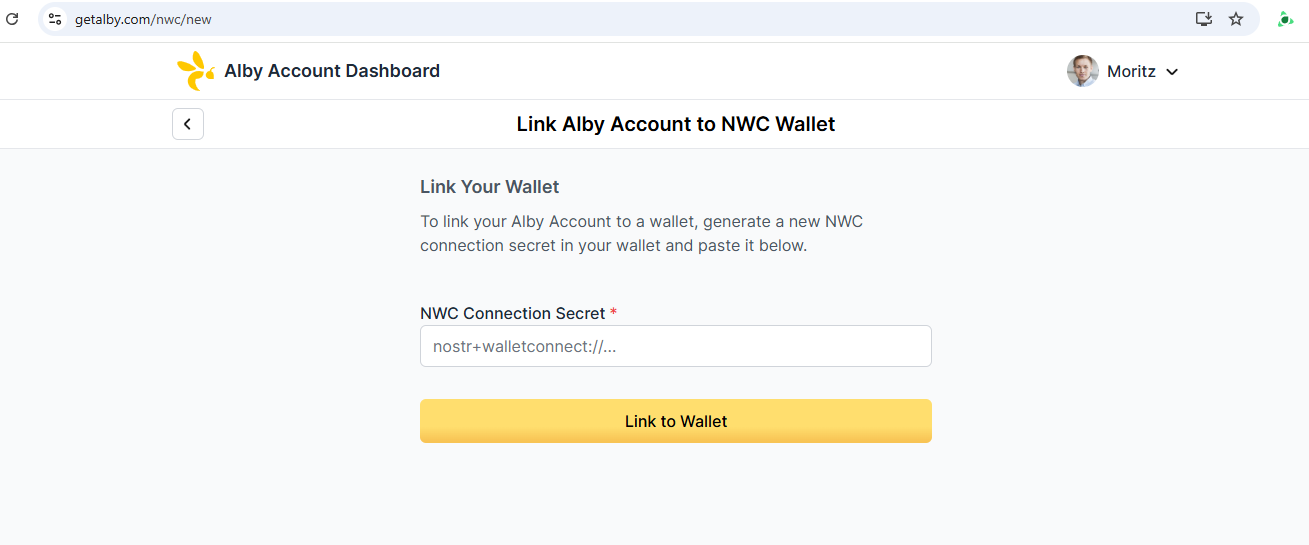This screenshot has width=1309, height=545.
Task: Click the Link Your Wallet heading
Action: point(489,187)
